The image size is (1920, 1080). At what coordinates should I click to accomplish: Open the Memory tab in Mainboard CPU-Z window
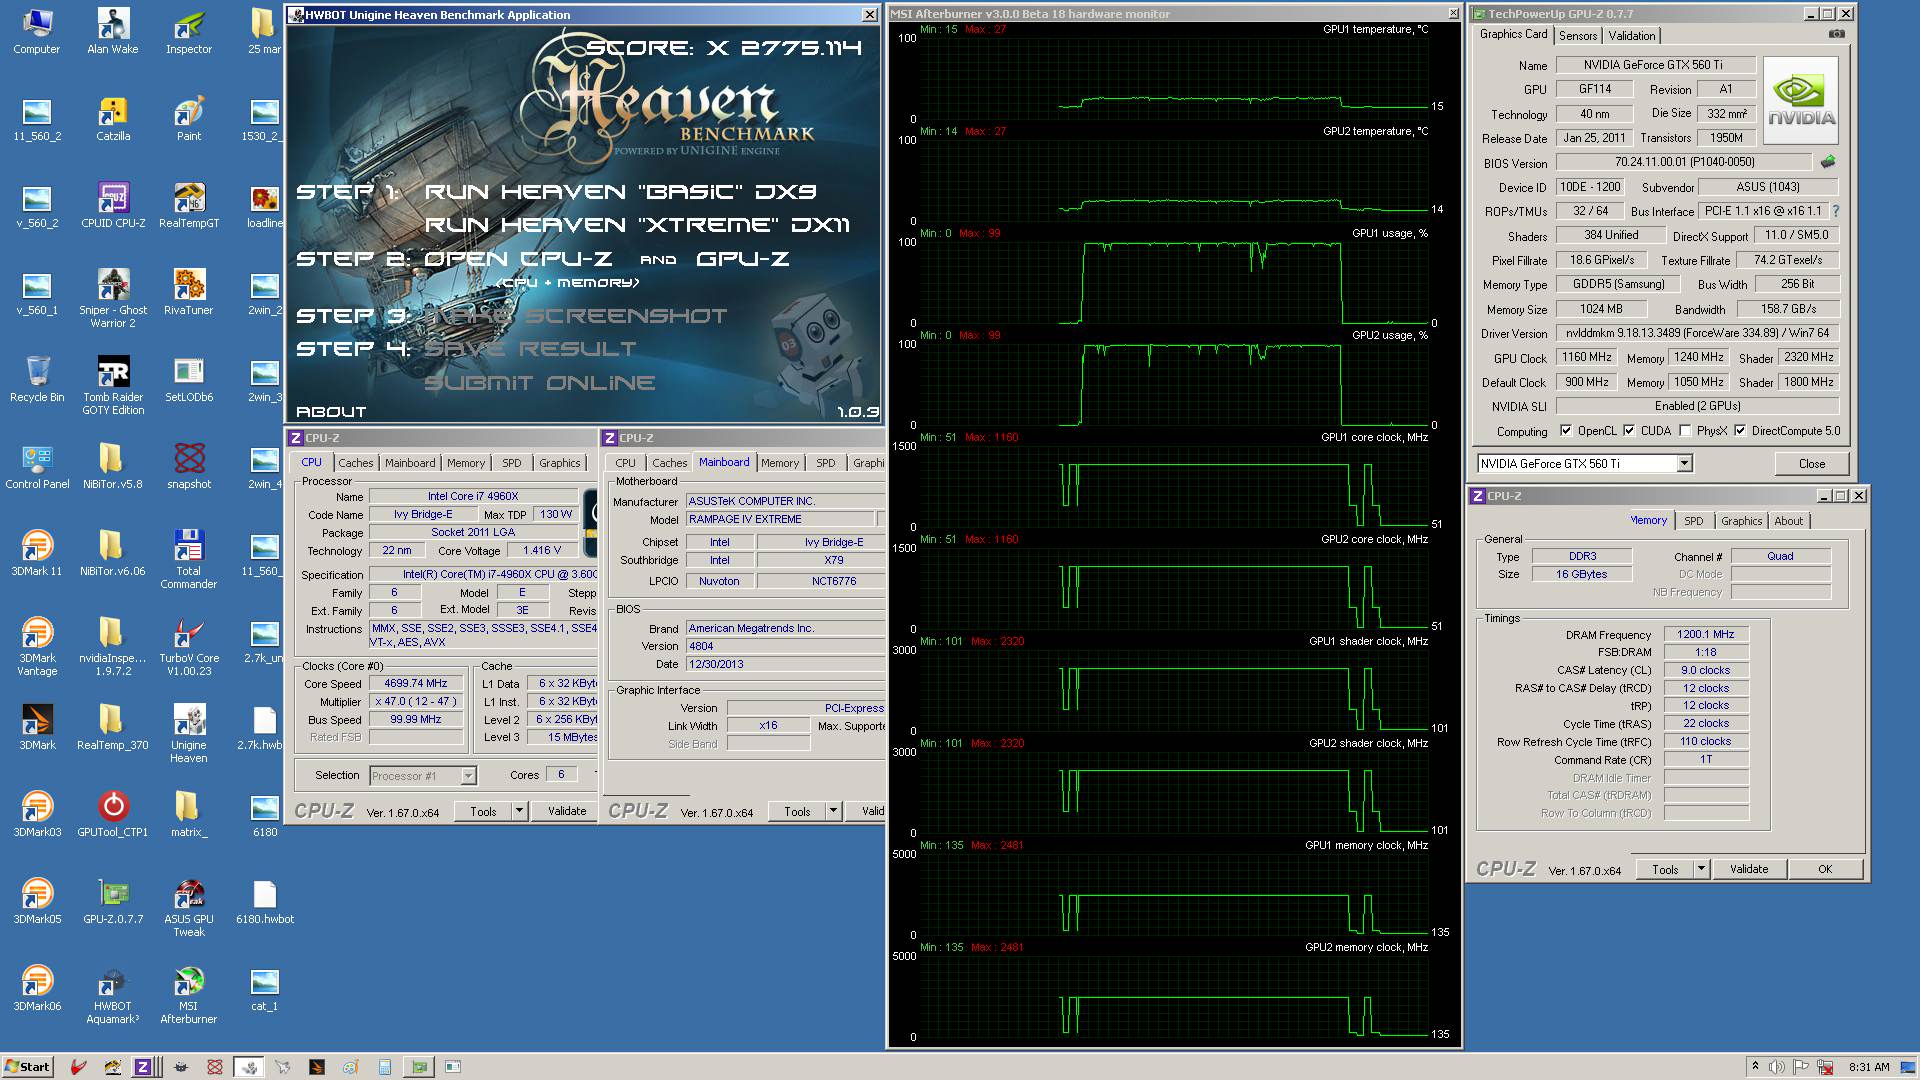coord(779,463)
